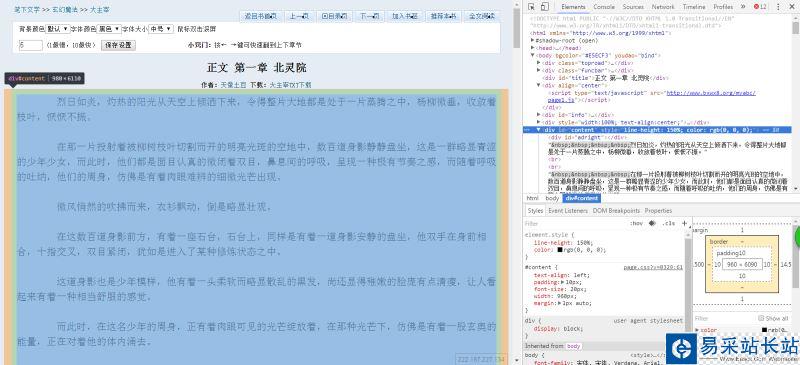Image resolution: width=800 pixels, height=365 pixels.
Task: Open the Timeline tab
Action: click(694, 7)
